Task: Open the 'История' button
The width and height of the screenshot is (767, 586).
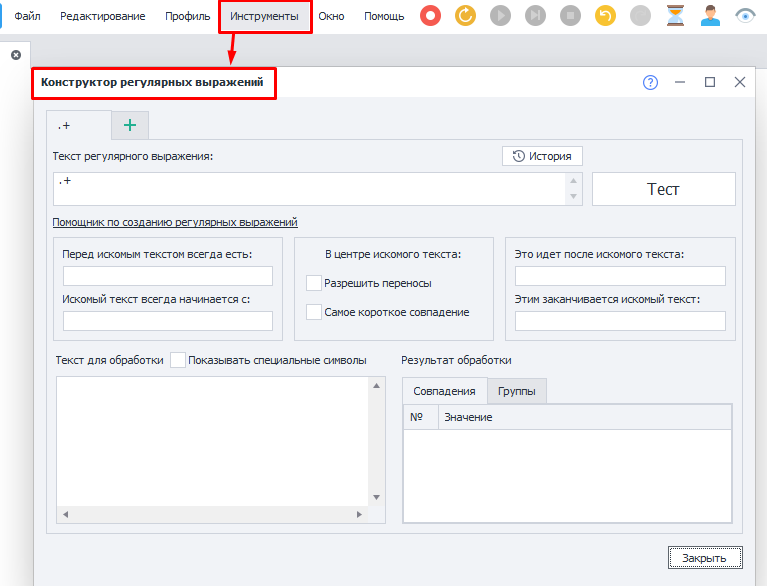Action: (542, 156)
